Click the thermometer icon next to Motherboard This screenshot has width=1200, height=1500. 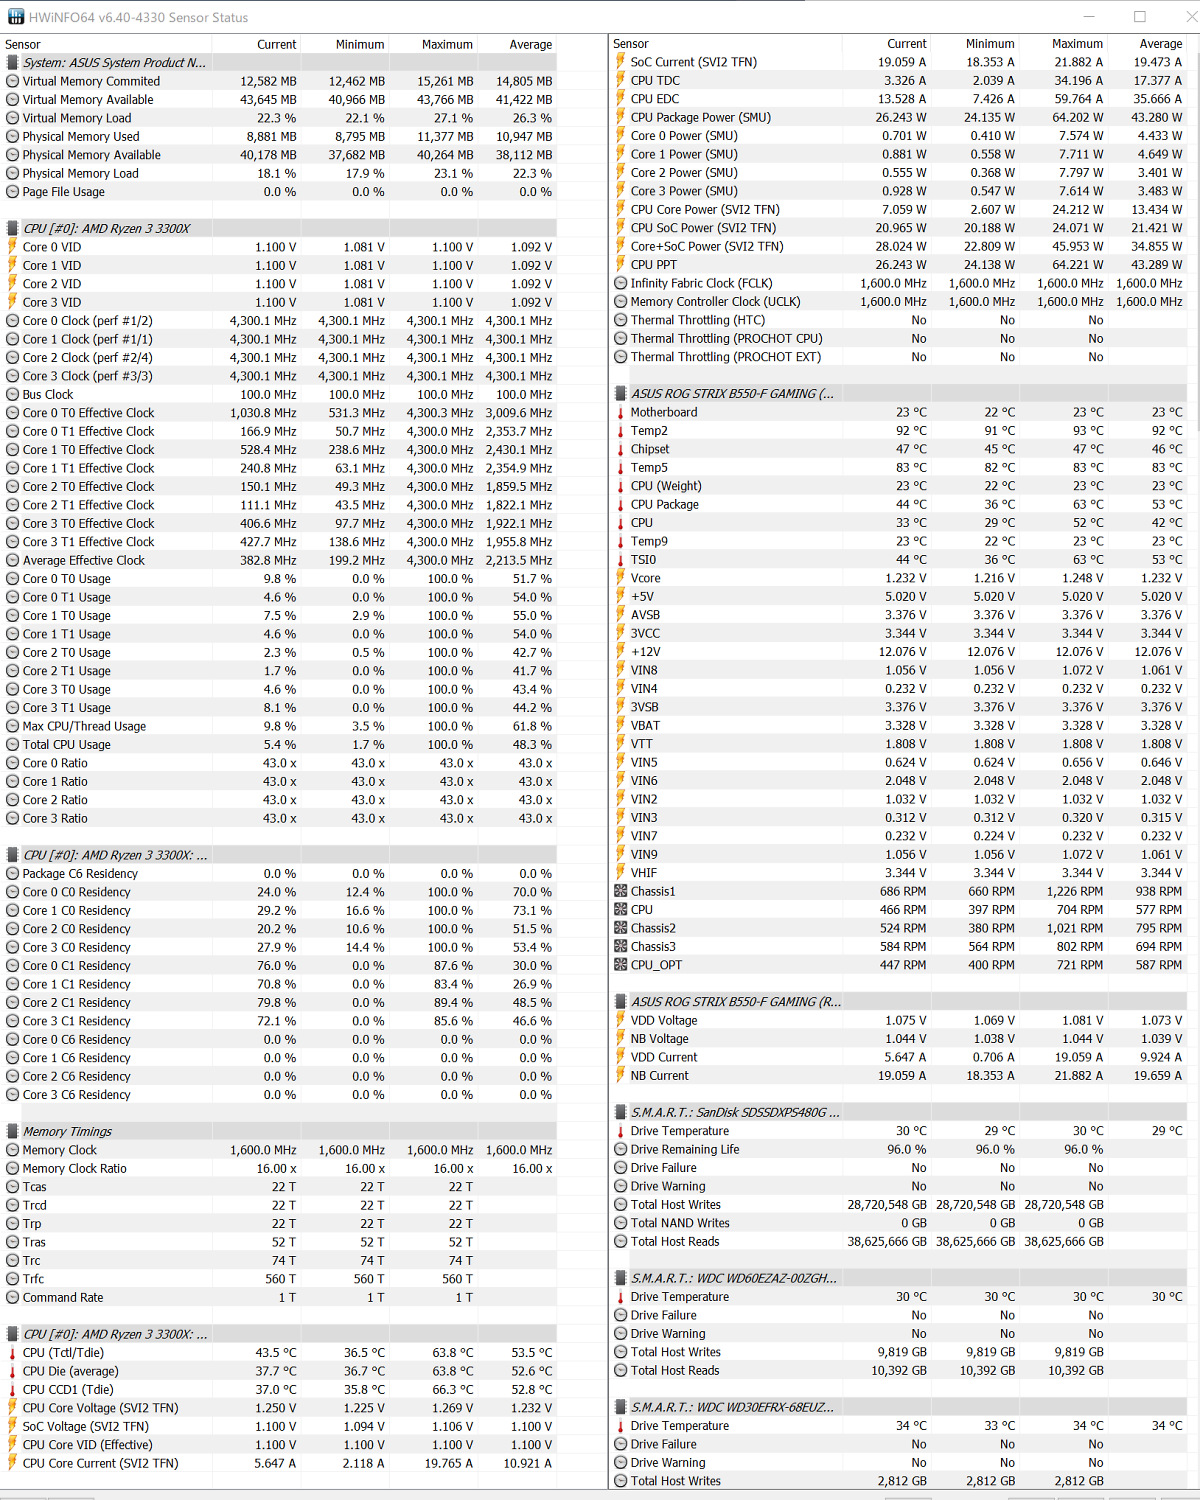(620, 412)
